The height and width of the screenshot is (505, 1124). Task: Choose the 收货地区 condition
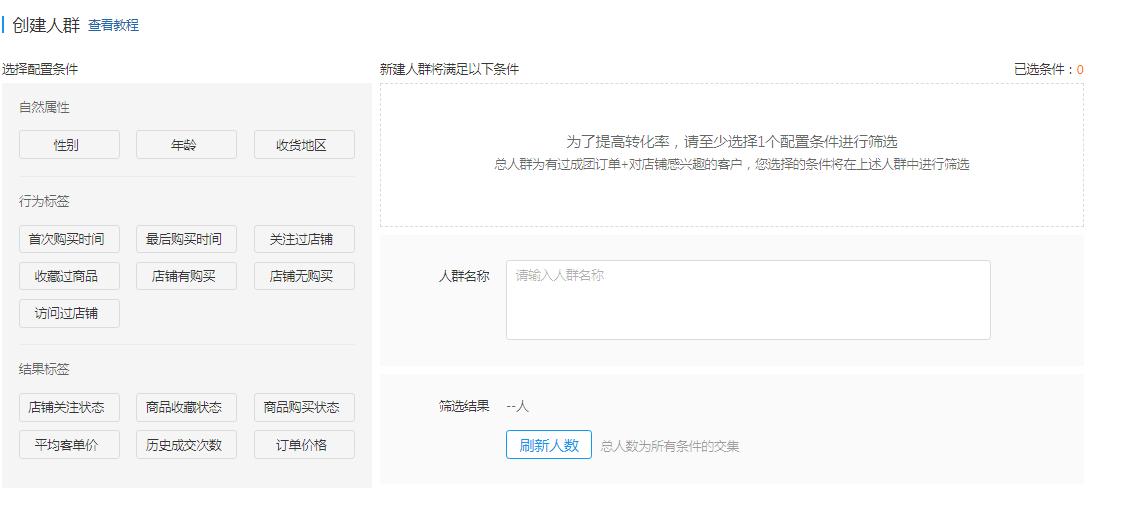pos(304,145)
